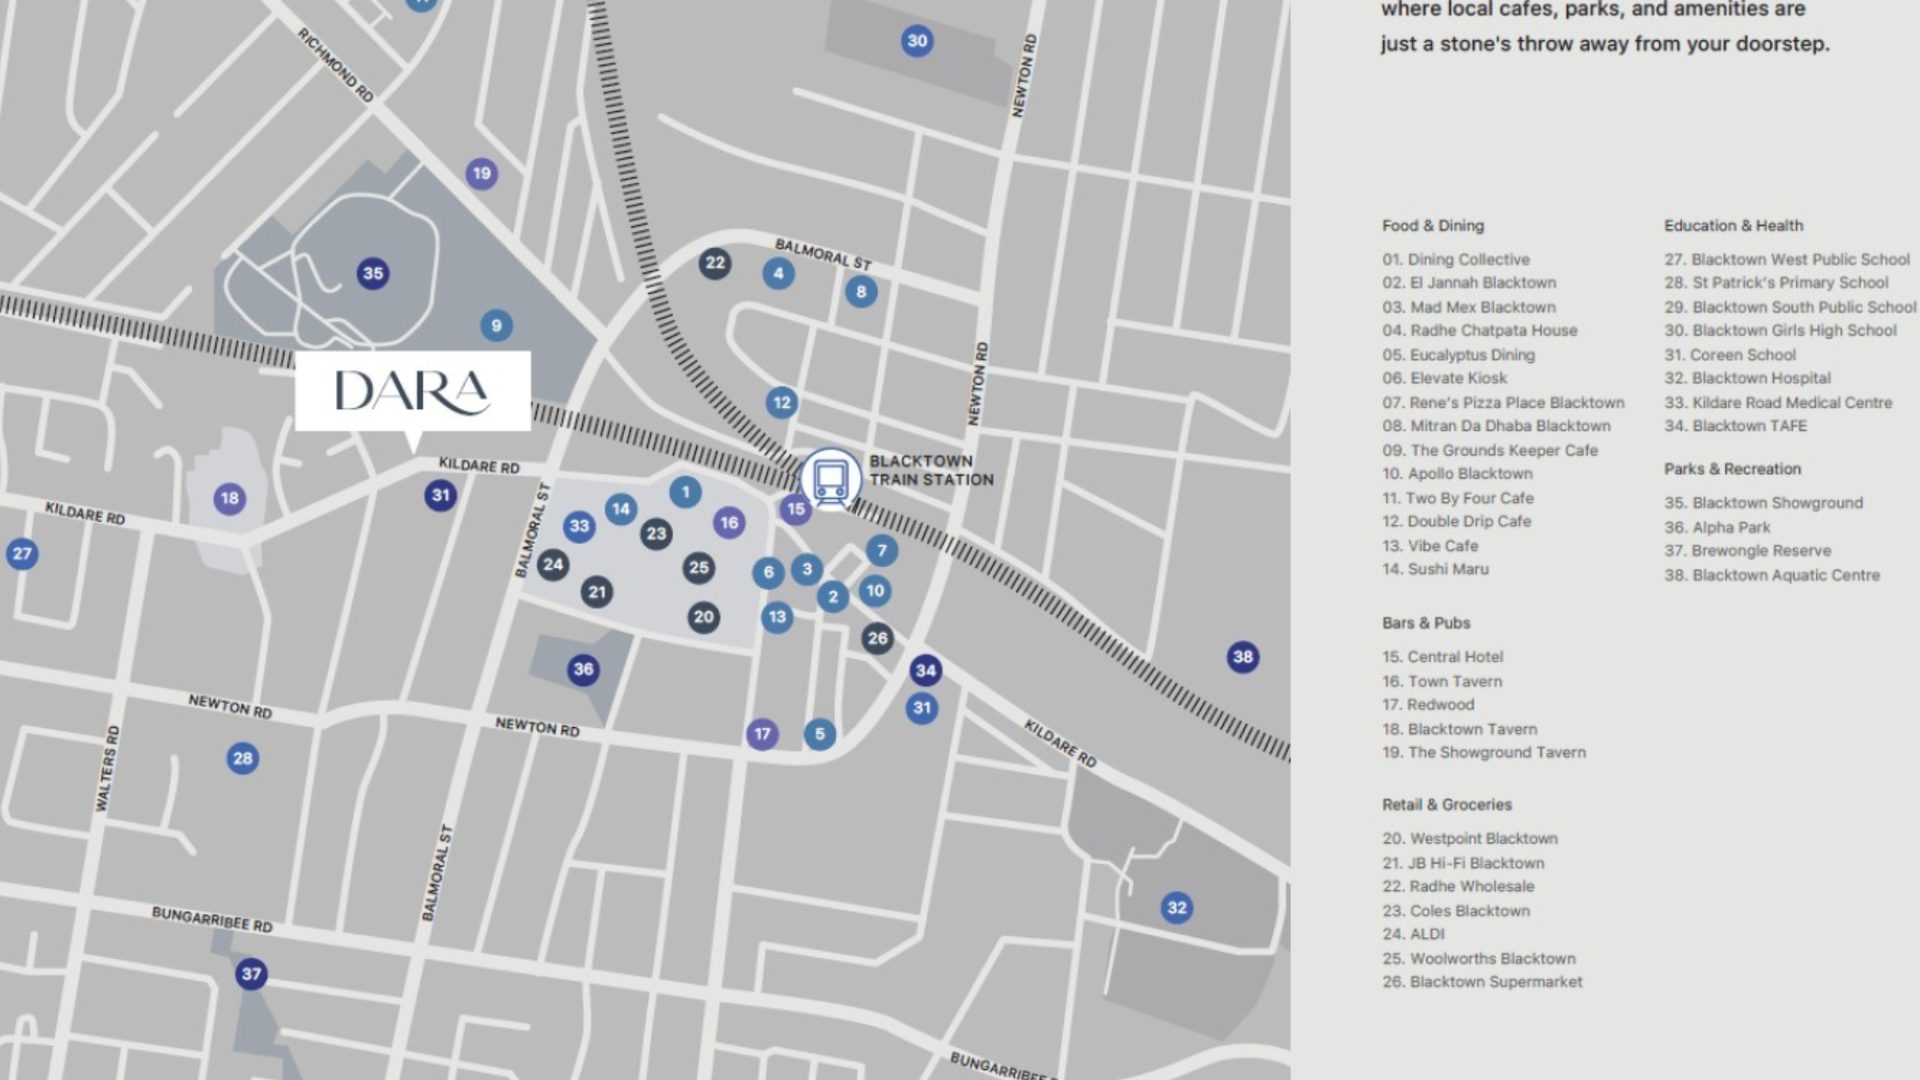Click legend entry "26. Blacktown Supermarket"
The image size is (1920, 1080).
point(1482,982)
